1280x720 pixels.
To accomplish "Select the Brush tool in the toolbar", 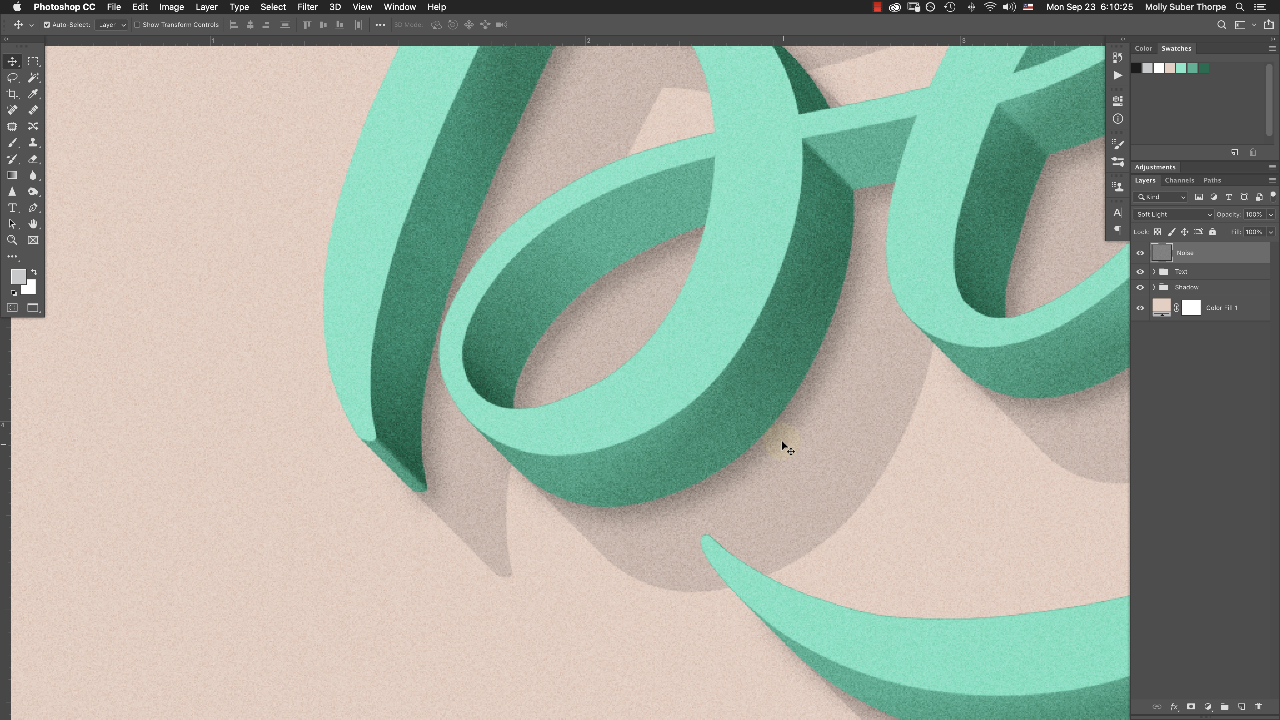I will coord(12,143).
